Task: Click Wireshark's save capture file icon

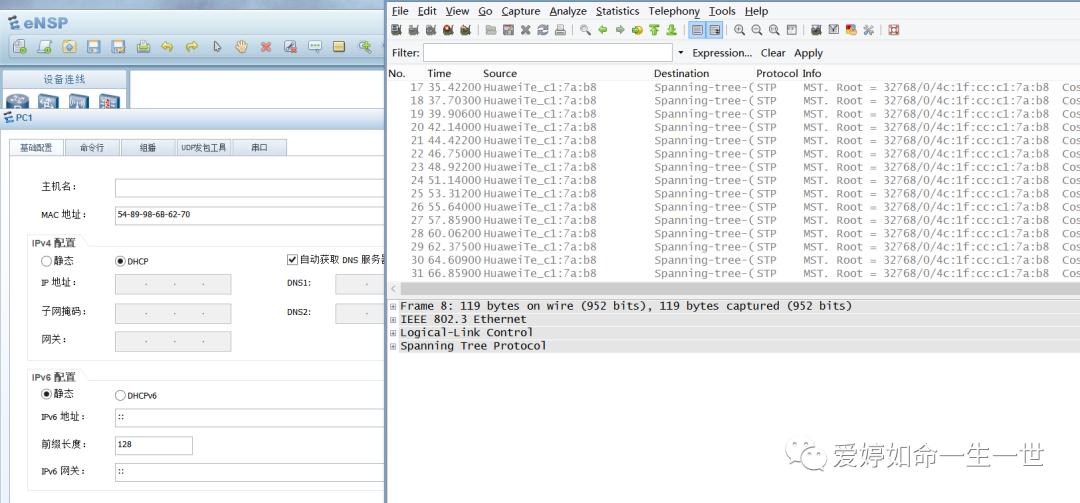Action: 508,30
